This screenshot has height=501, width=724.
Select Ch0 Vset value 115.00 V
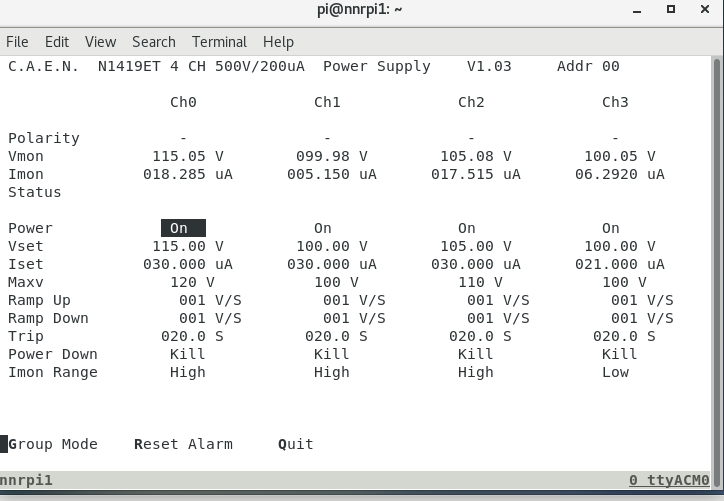(187, 246)
